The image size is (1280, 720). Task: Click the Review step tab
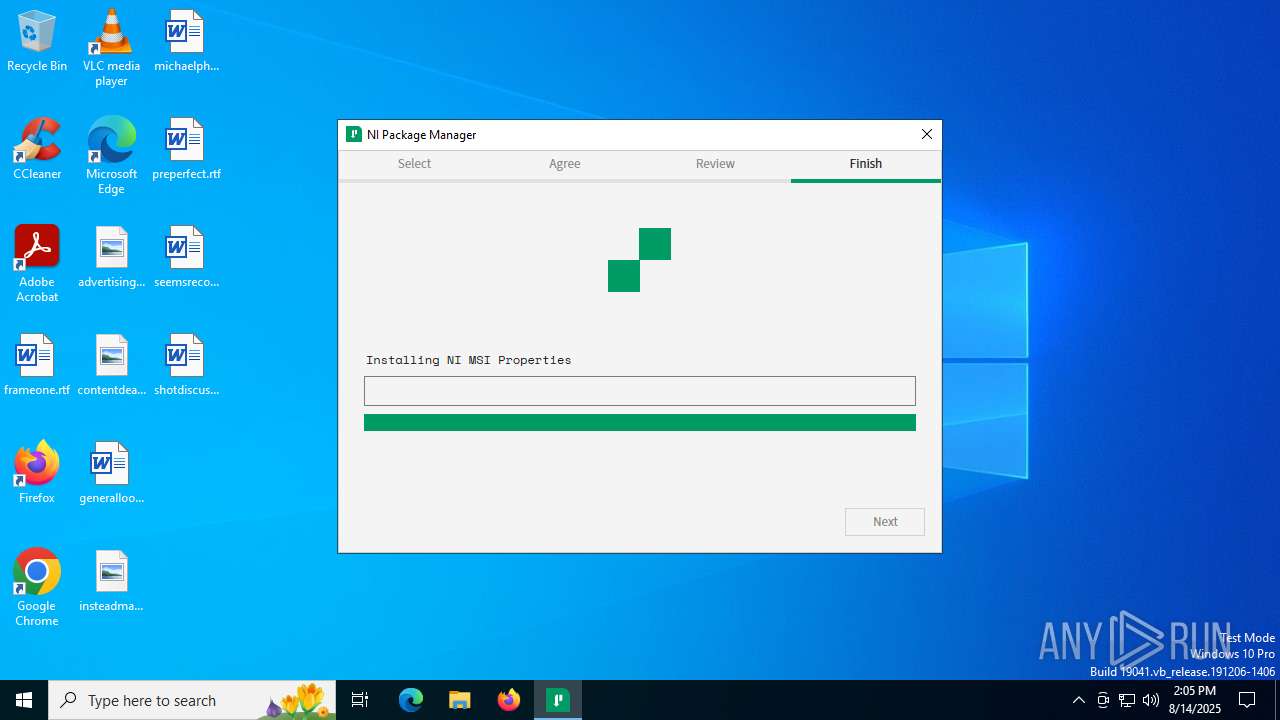715,164
